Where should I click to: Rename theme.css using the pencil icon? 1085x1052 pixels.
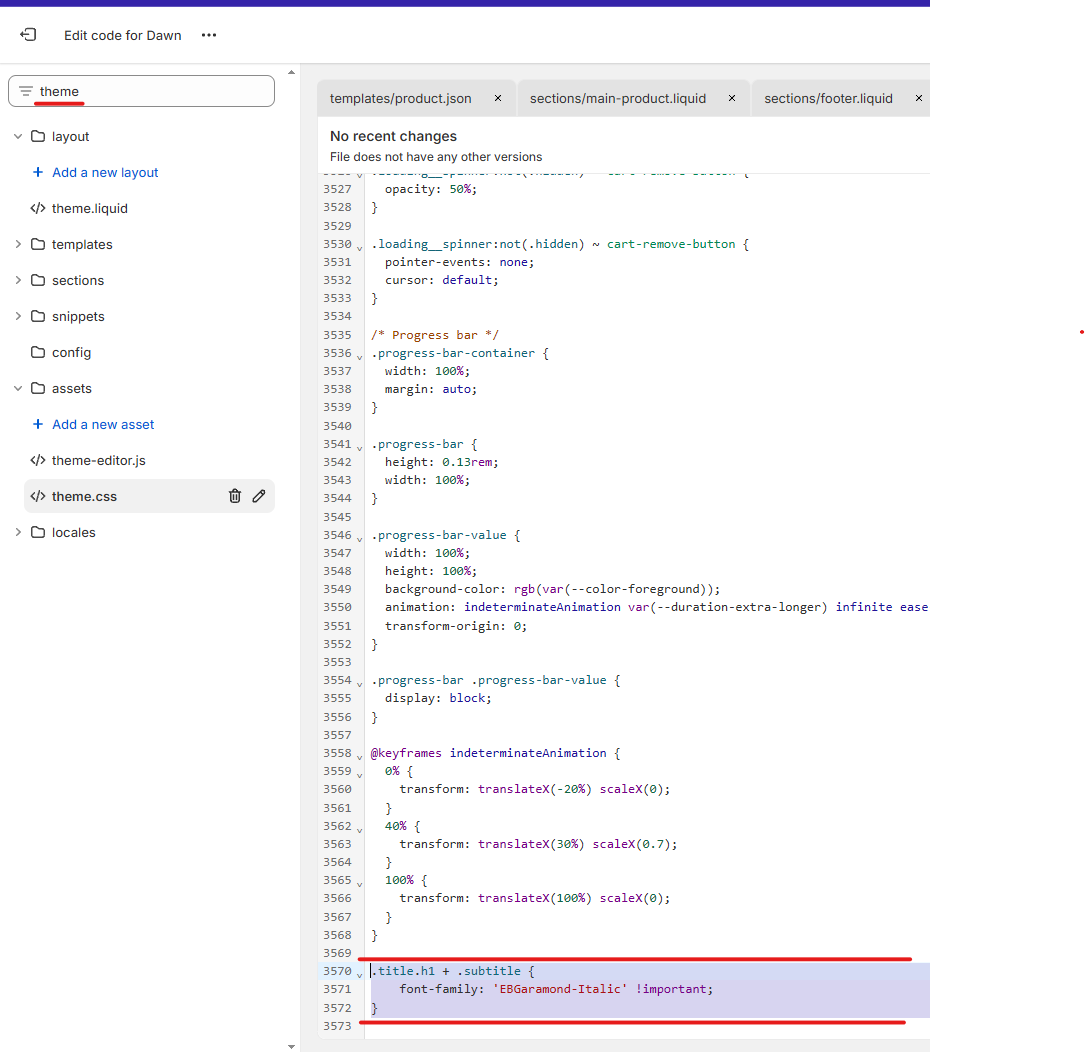coord(259,496)
